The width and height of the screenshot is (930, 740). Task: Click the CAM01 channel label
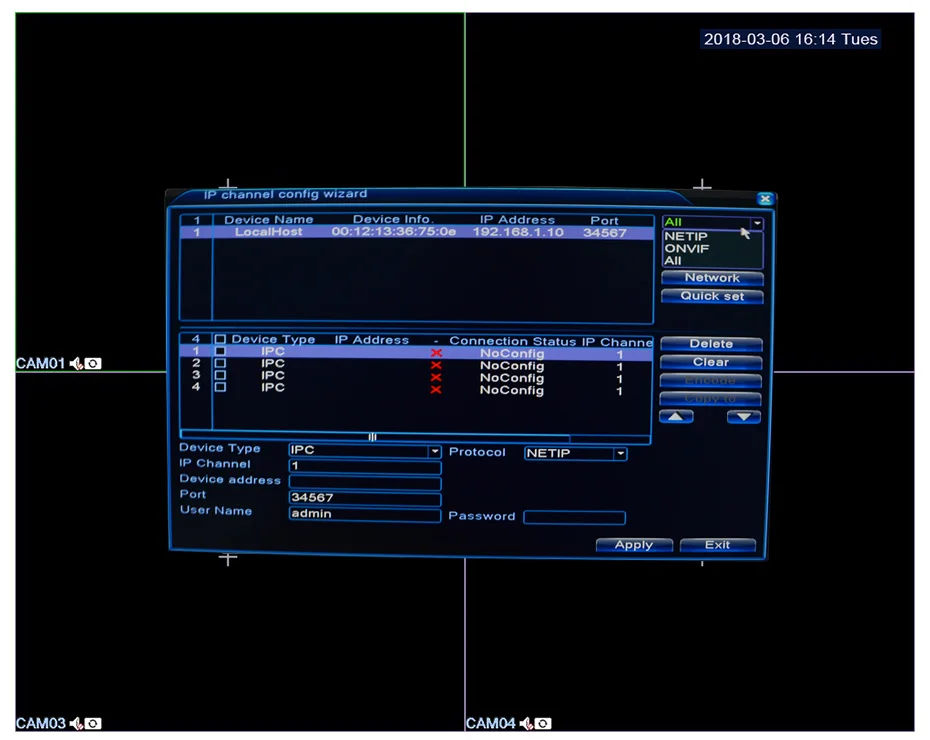[40, 363]
